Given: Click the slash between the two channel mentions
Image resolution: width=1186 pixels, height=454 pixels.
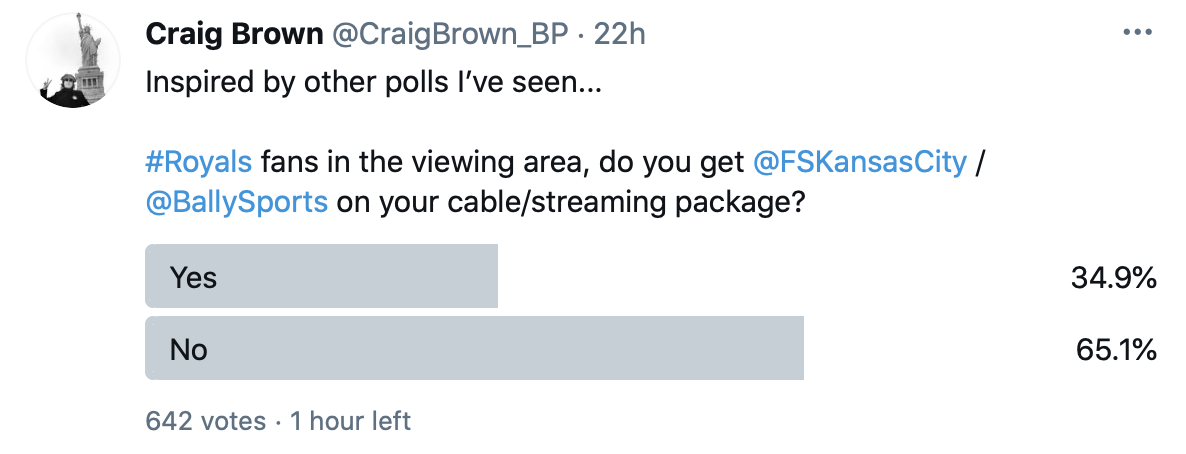Looking at the screenshot, I should coord(982,161).
